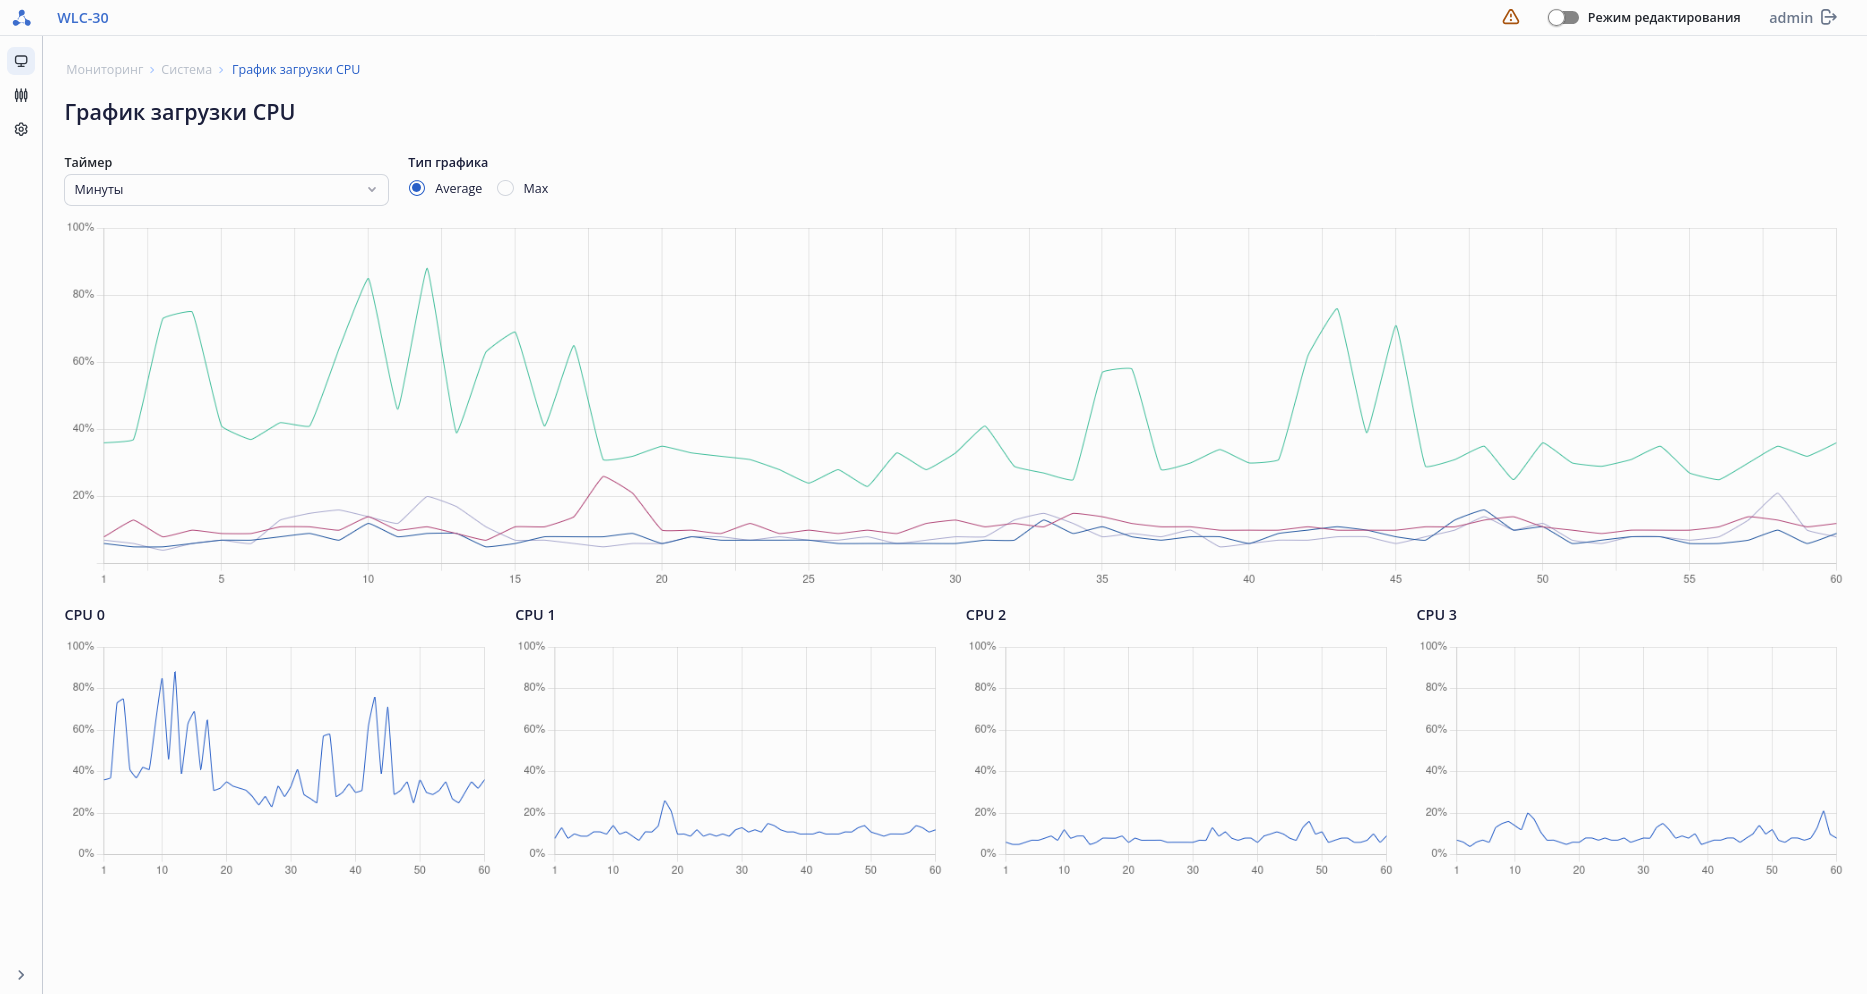The height and width of the screenshot is (994, 1867).
Task: Click the app logo icon in header
Action: [21, 18]
